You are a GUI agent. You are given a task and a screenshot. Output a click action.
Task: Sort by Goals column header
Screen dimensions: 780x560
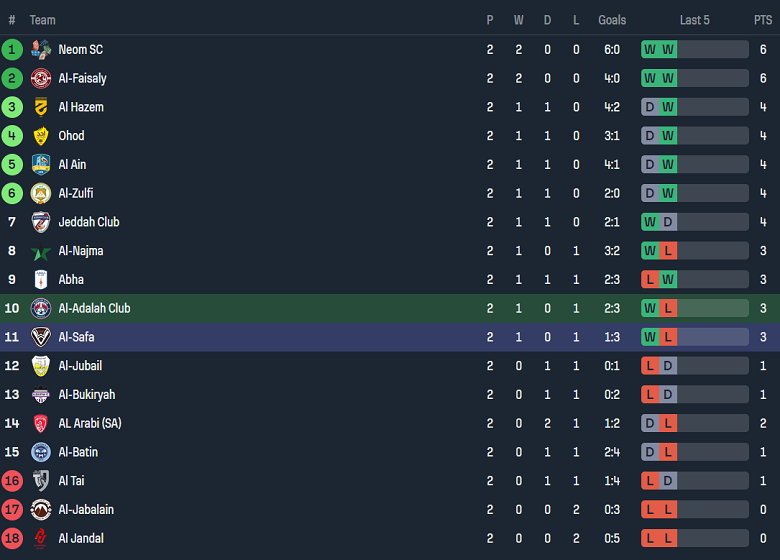pyautogui.click(x=612, y=20)
